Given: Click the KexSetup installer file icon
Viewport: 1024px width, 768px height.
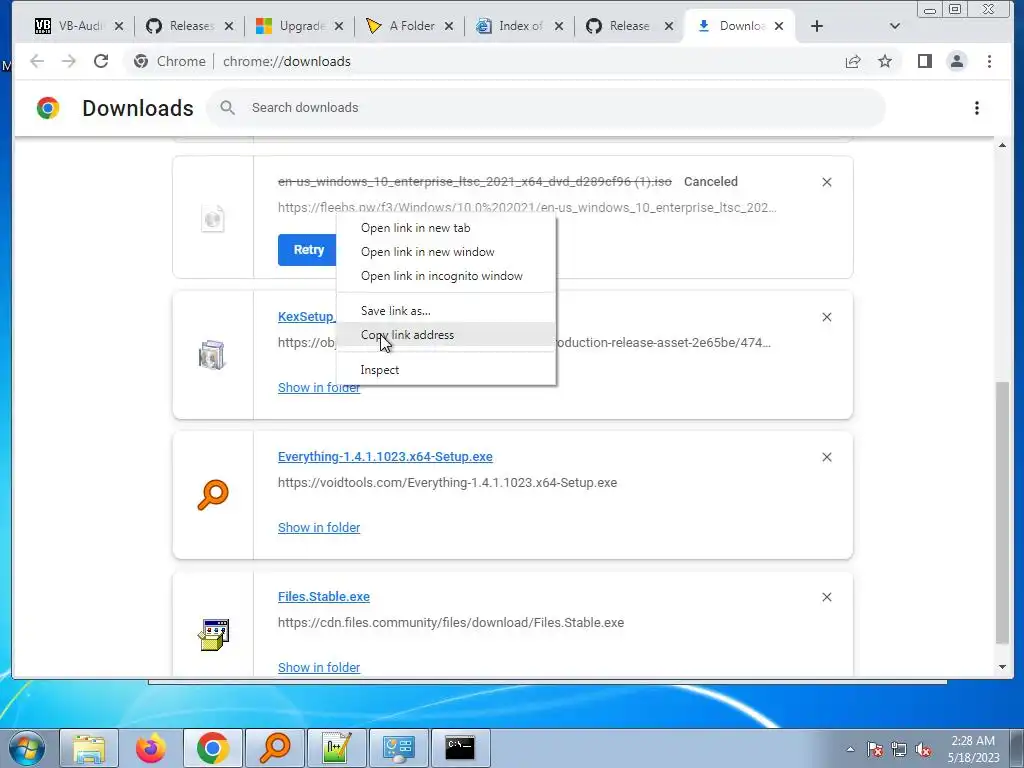Looking at the screenshot, I should coord(212,355).
